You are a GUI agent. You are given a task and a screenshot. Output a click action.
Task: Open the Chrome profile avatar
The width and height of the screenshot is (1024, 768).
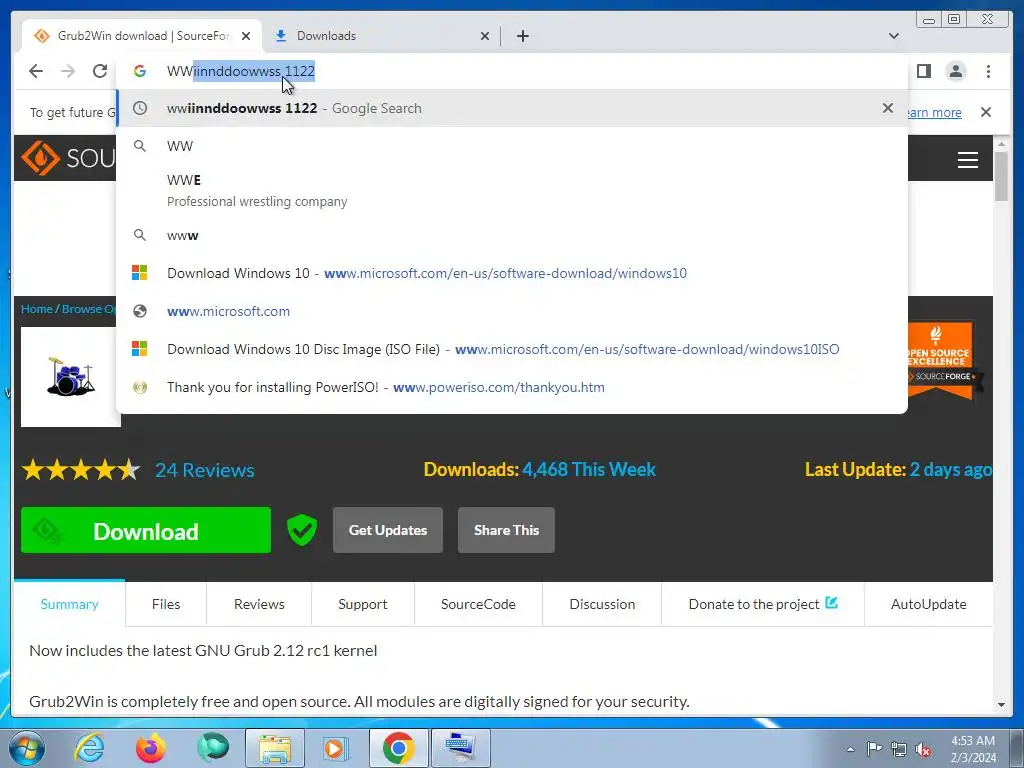point(955,71)
